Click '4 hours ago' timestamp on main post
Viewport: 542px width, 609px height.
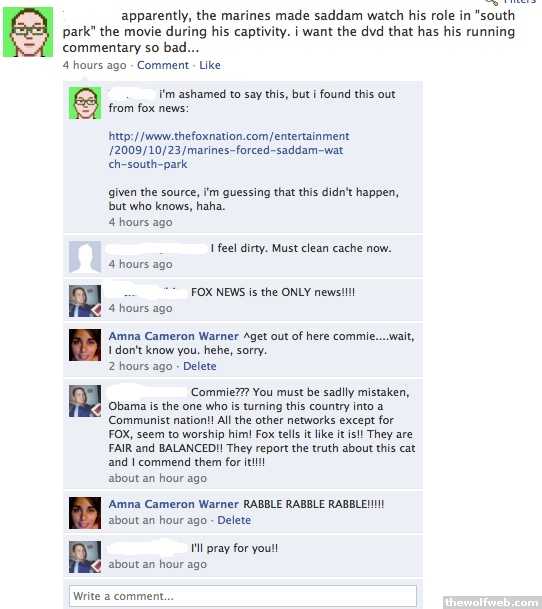pyautogui.click(x=94, y=65)
